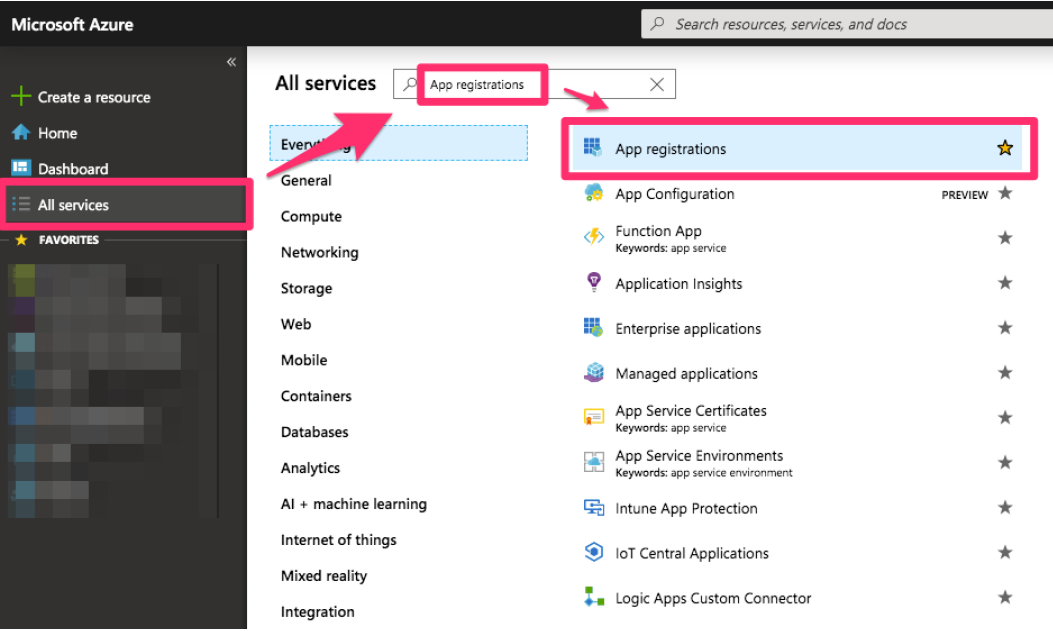
Task: Favorite App Configuration by clicking its star
Action: pos(1006,194)
